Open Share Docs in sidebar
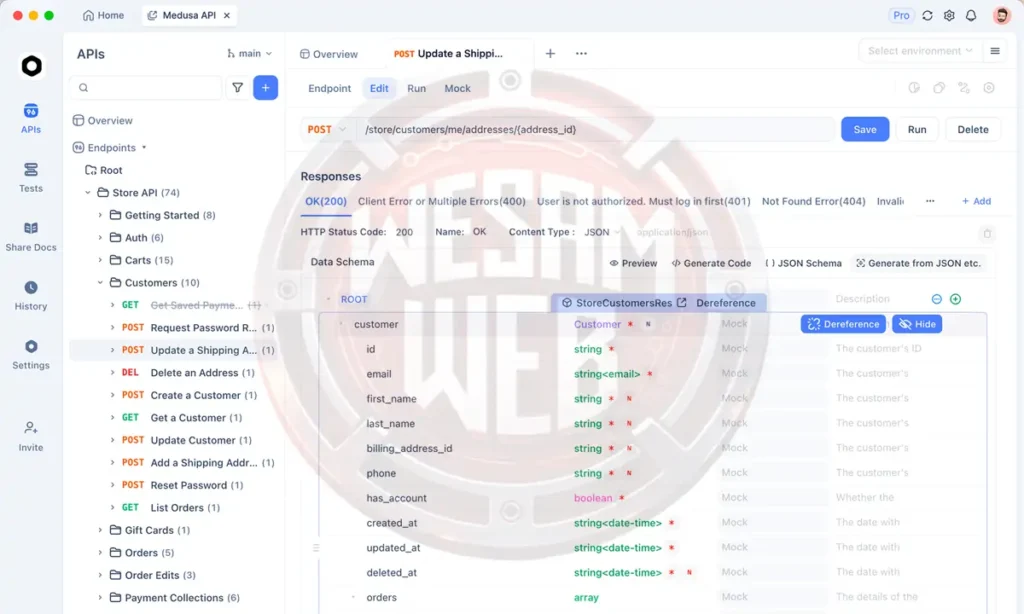The image size is (1024, 614). [x=31, y=236]
